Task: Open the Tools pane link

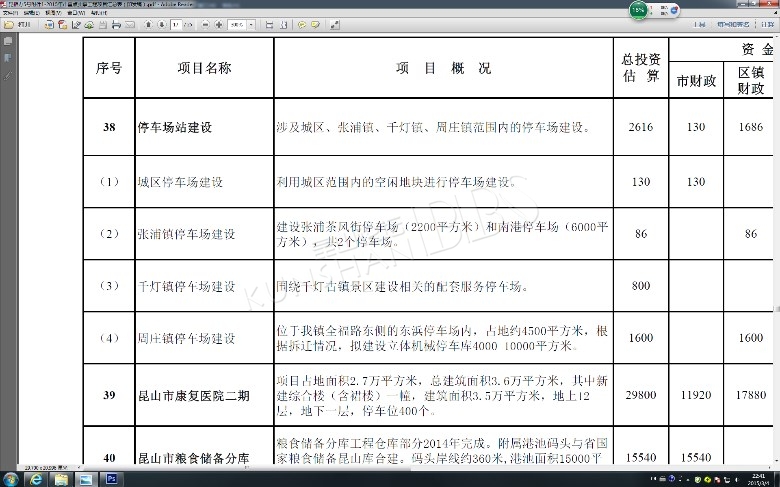Action: coord(699,24)
